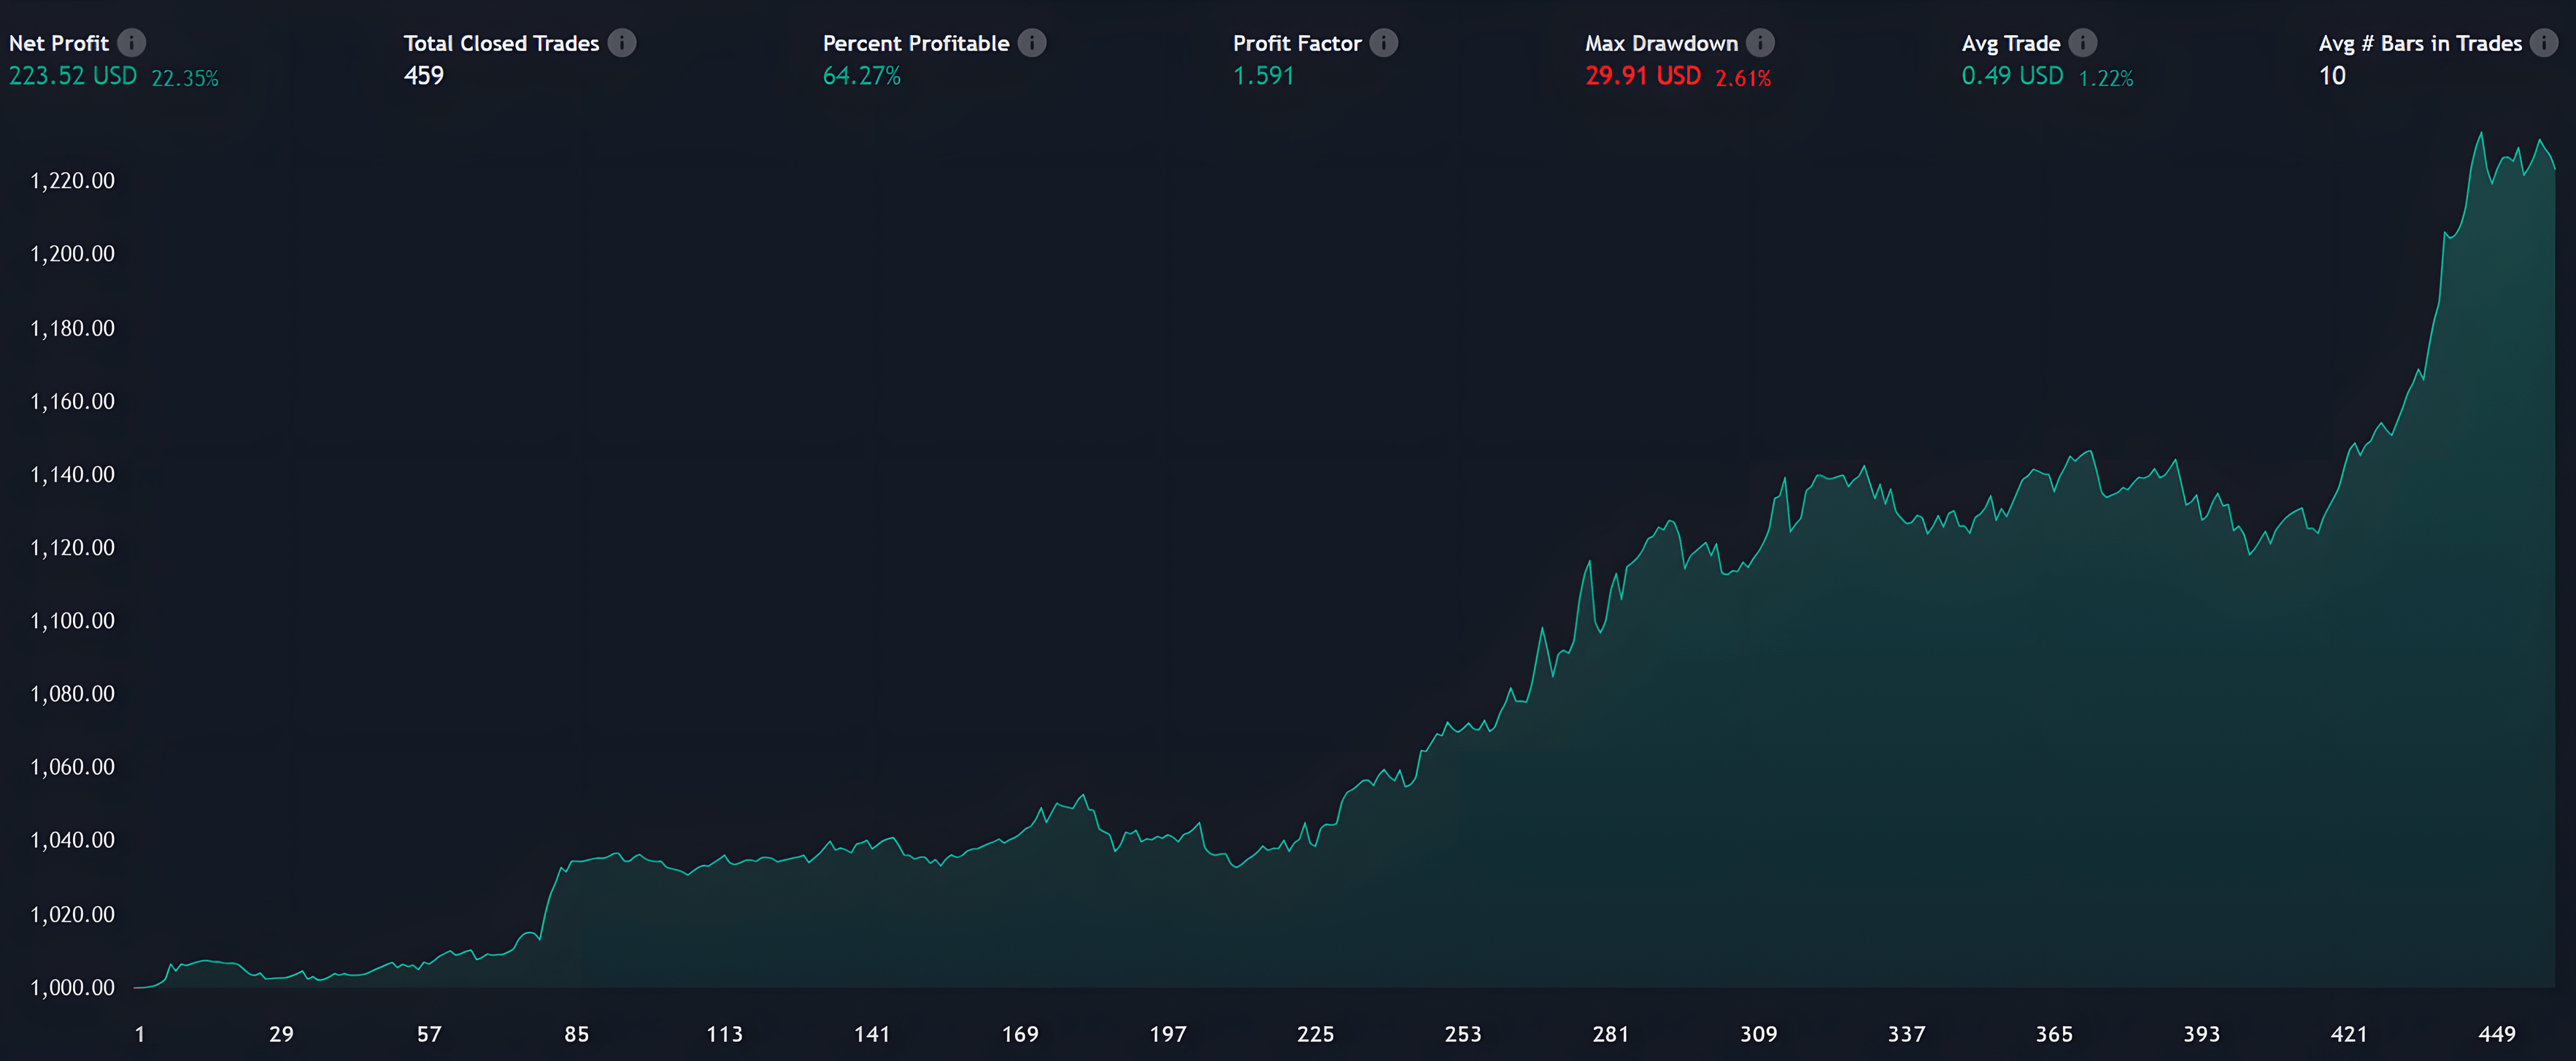Click trade number 169 on the x-axis
Screen dimensions: 2576x1061
(x=1020, y=1034)
